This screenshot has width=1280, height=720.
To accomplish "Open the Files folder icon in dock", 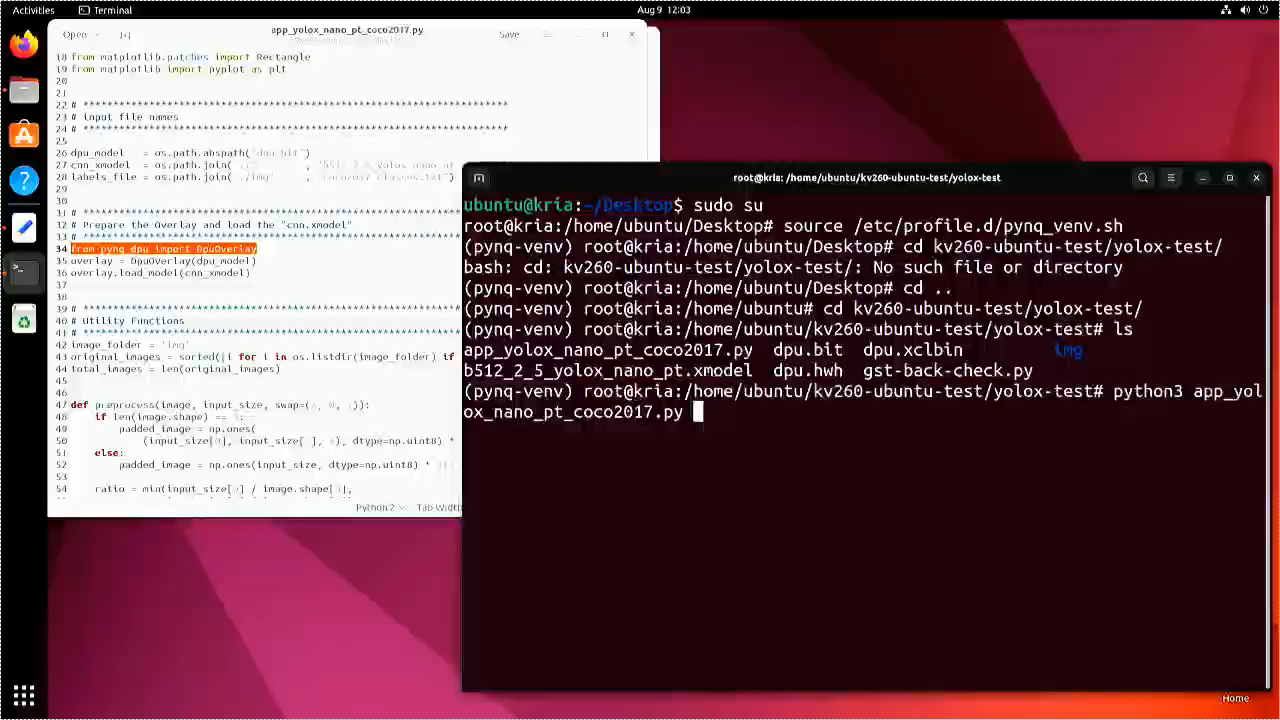I will tap(24, 89).
